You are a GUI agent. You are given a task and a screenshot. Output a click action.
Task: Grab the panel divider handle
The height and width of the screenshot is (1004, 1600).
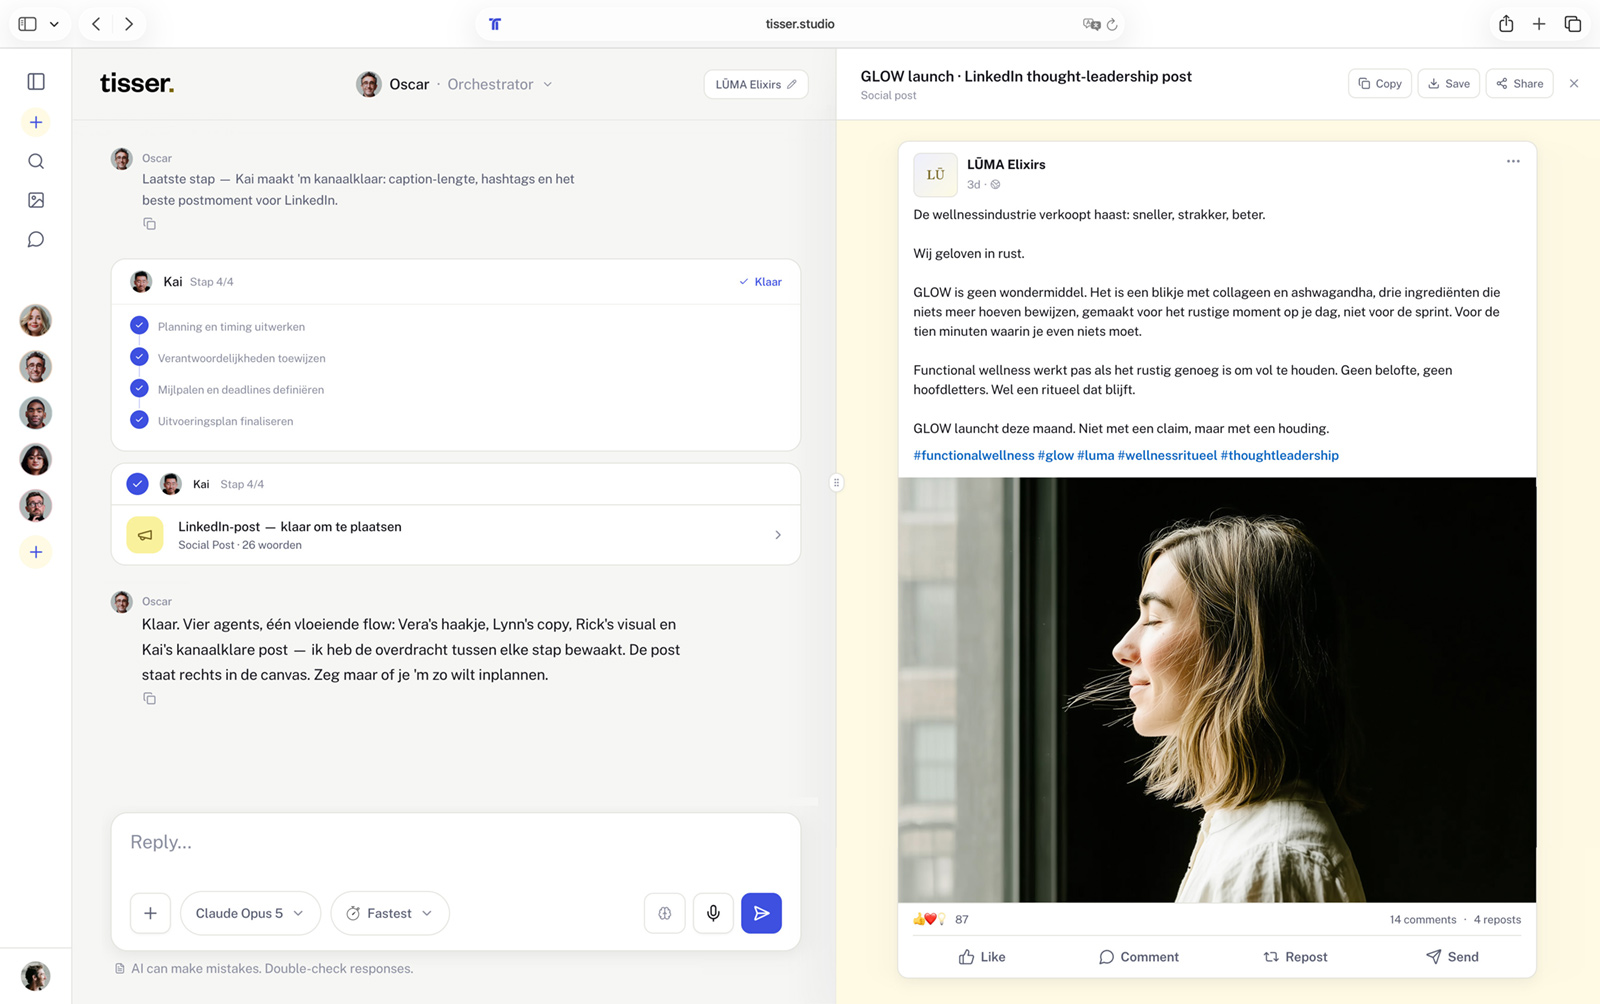[x=836, y=483]
